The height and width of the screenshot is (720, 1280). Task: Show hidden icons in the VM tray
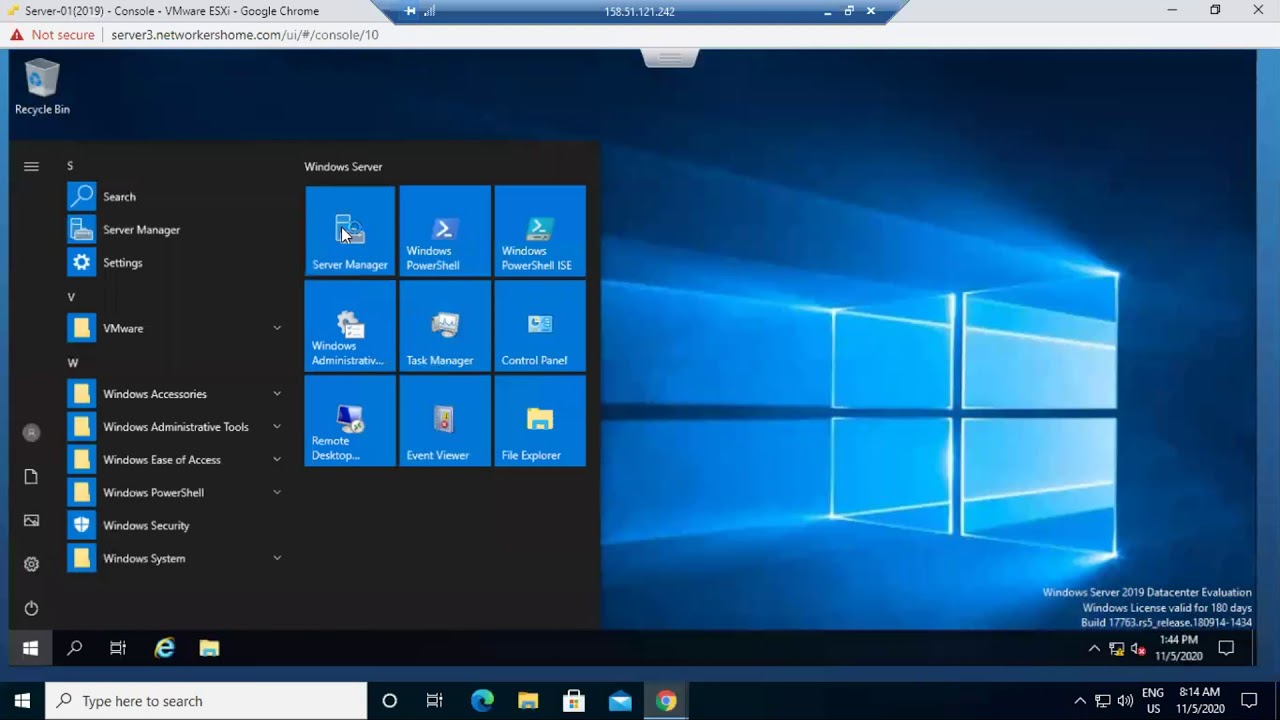point(1094,649)
